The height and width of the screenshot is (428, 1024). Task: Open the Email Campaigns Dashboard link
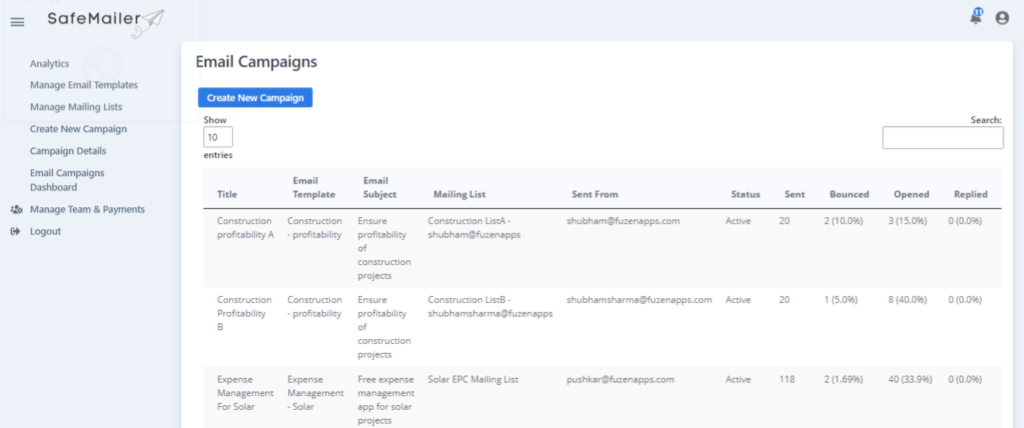67,180
